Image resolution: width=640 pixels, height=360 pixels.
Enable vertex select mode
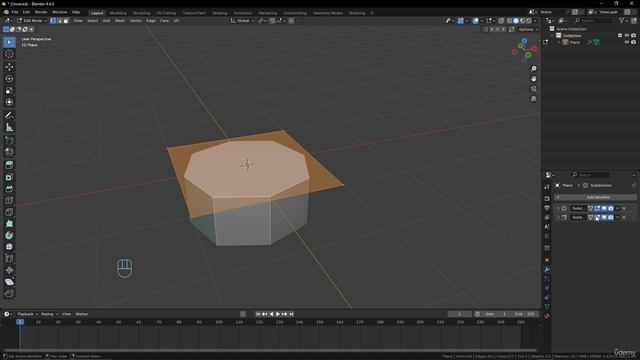click(x=53, y=20)
